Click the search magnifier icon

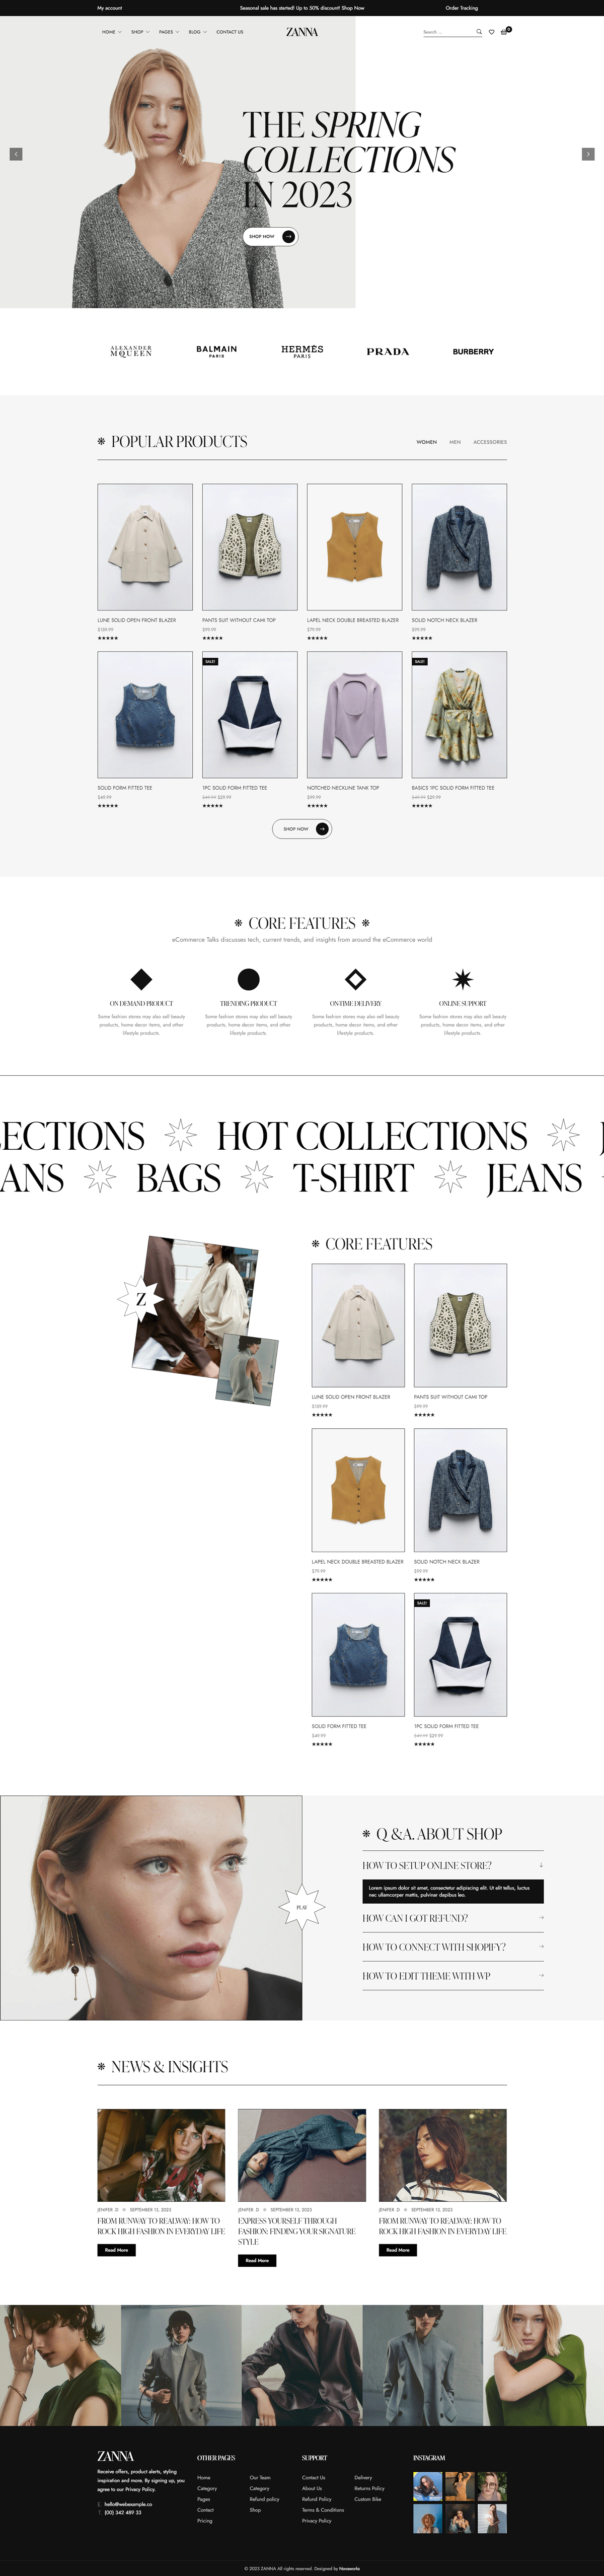click(x=479, y=32)
